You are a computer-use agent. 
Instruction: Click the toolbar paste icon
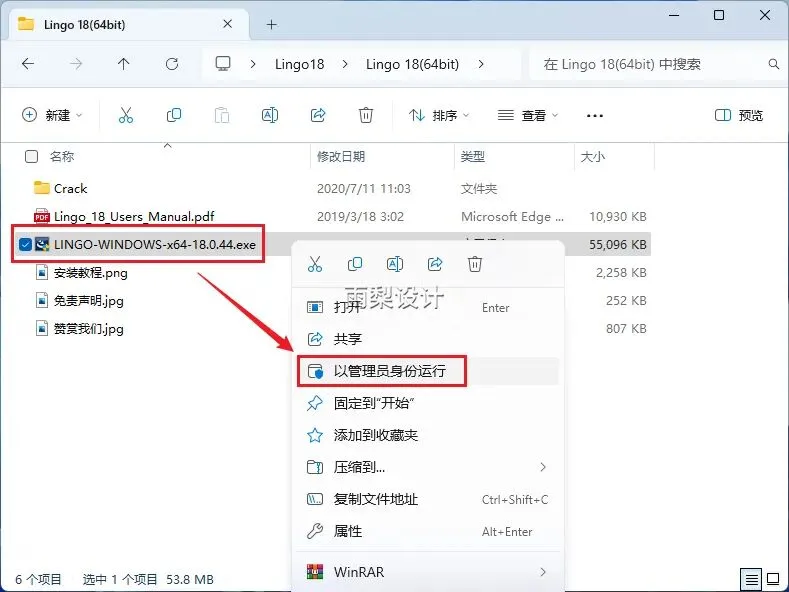click(222, 115)
